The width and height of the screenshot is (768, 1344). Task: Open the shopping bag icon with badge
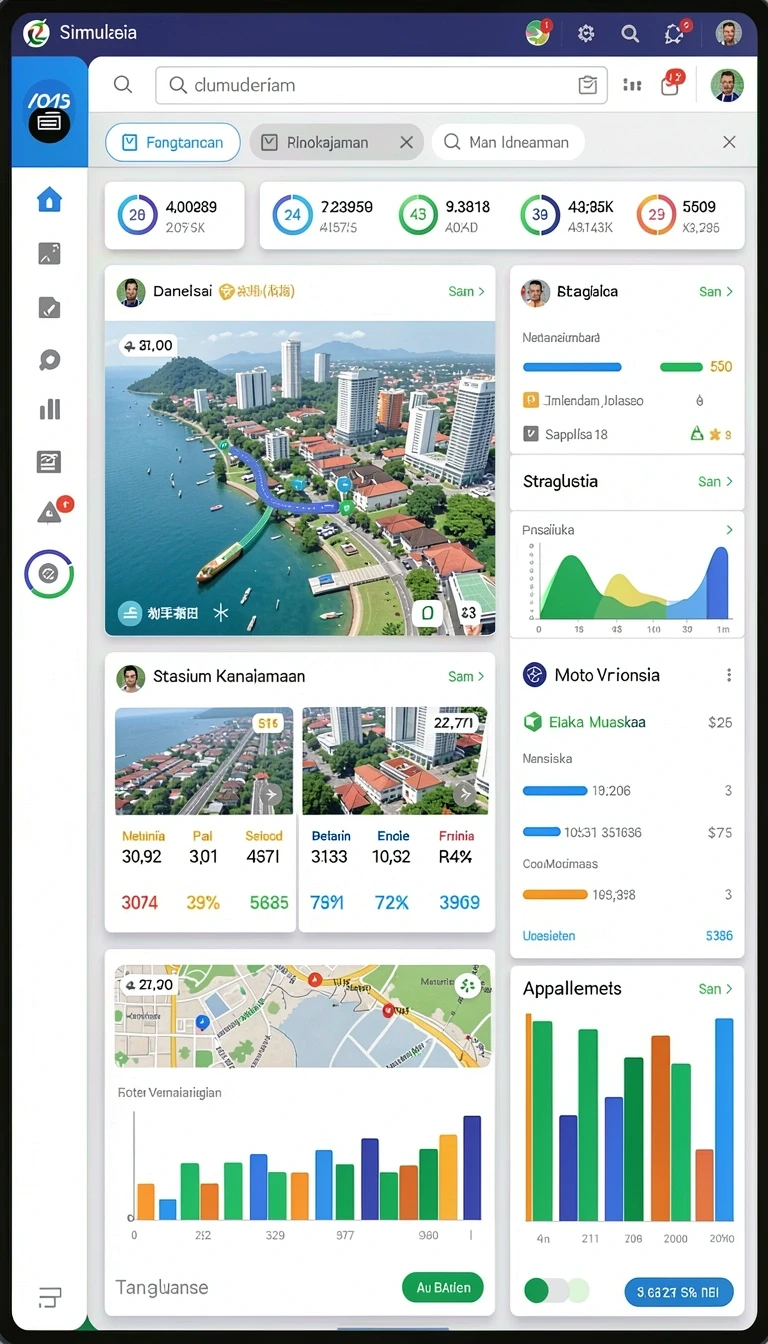point(671,85)
